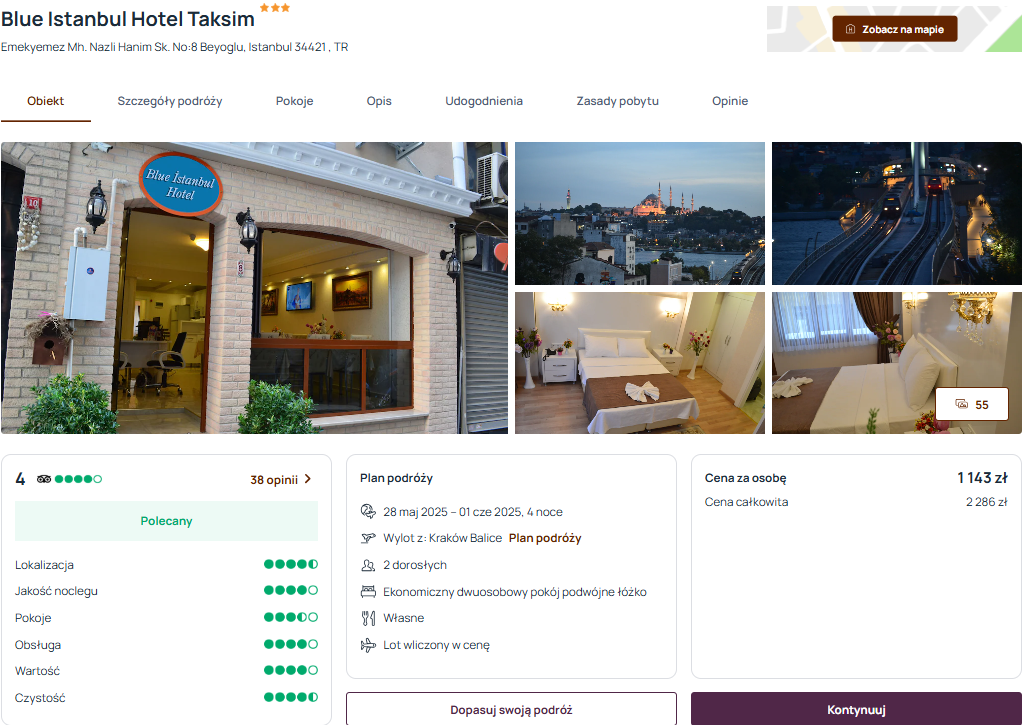The height and width of the screenshot is (727, 1026).
Task: View the mosque skyline thumbnail
Action: 640,213
